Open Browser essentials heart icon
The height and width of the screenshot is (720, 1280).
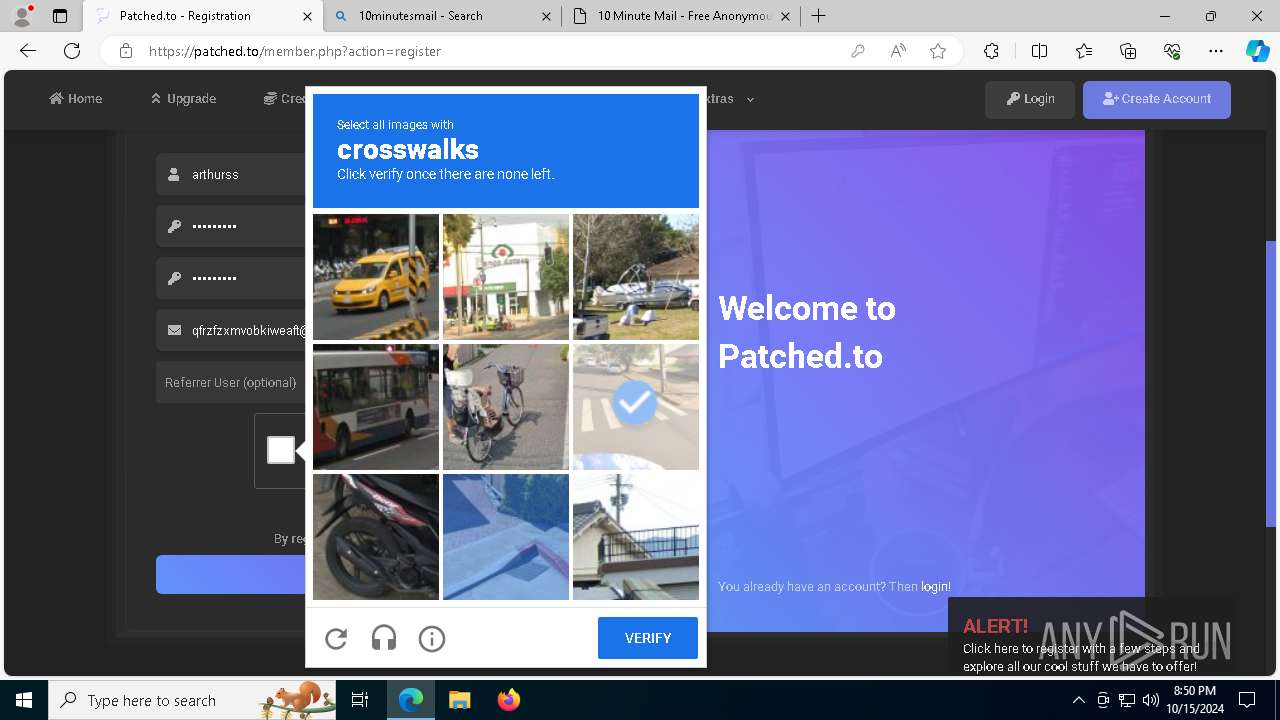[x=1172, y=51]
